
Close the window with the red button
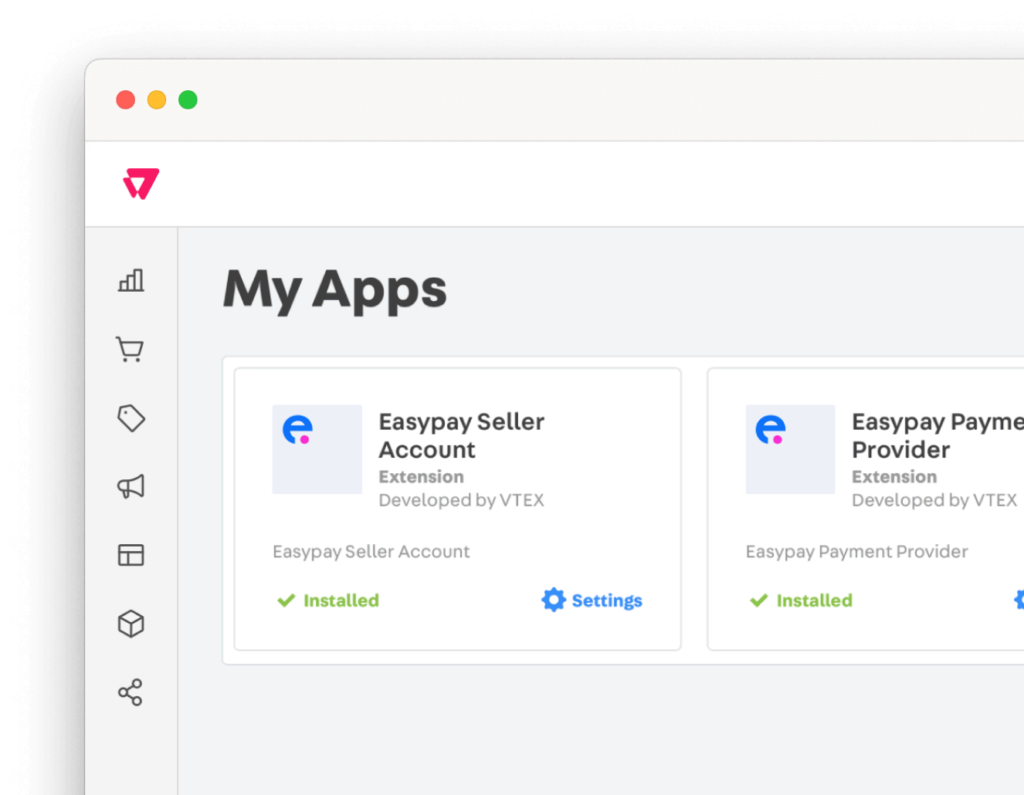pyautogui.click(x=125, y=100)
